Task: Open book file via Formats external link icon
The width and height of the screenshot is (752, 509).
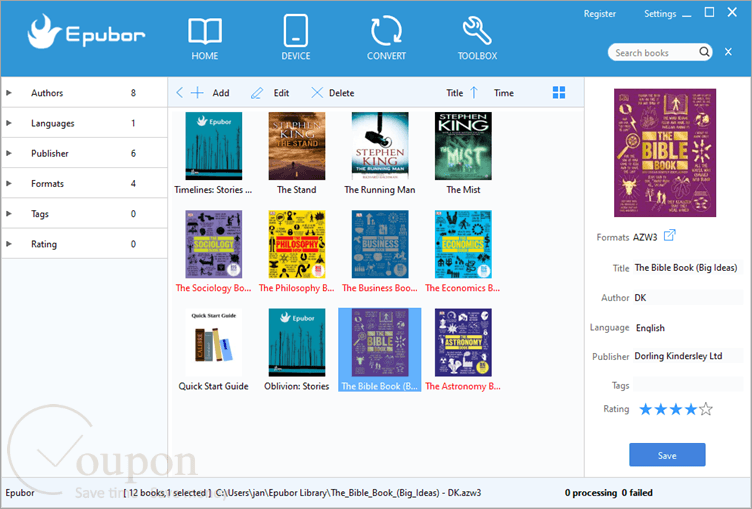Action: click(670, 236)
